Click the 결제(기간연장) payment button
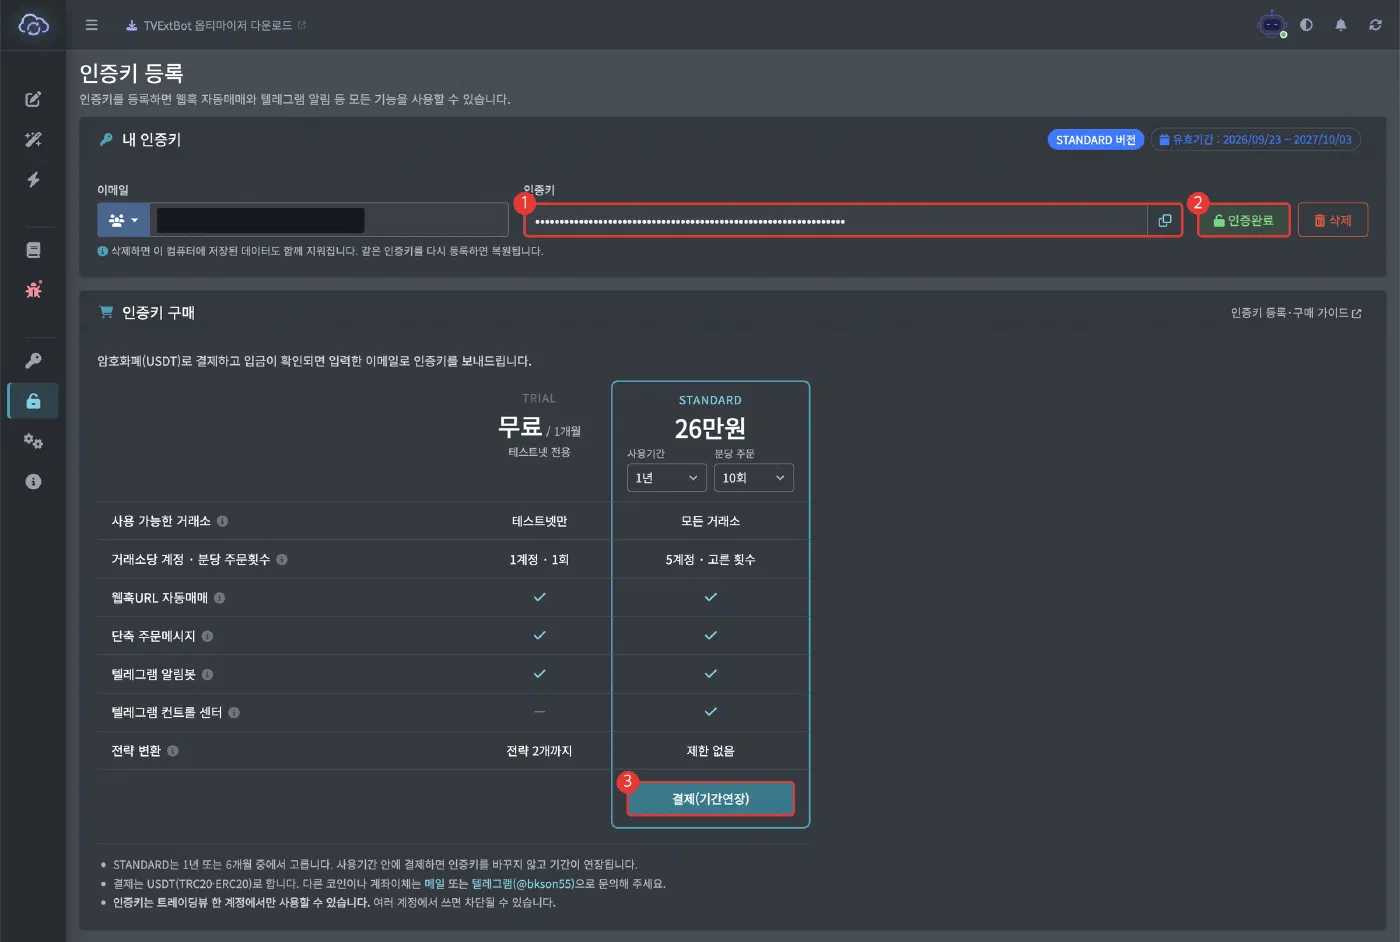The image size is (1400, 942). point(710,799)
